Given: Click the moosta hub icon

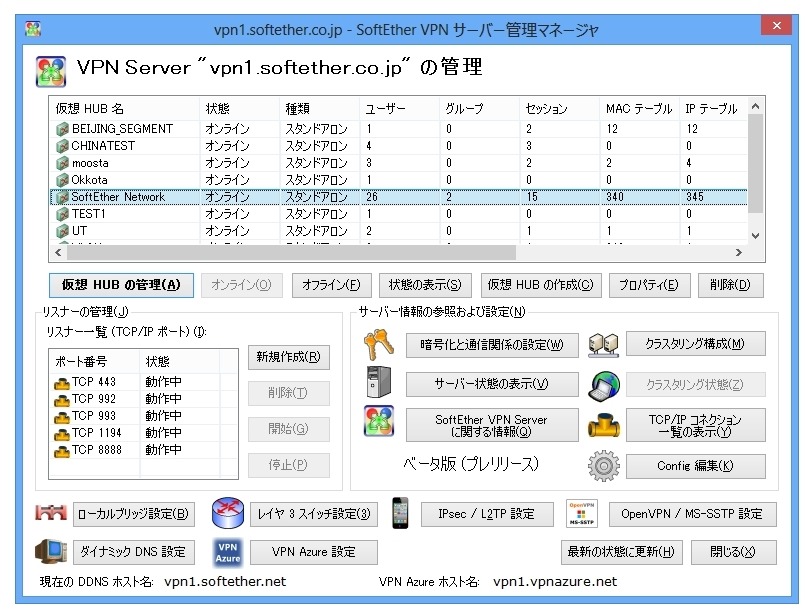Looking at the screenshot, I should coord(62,163).
